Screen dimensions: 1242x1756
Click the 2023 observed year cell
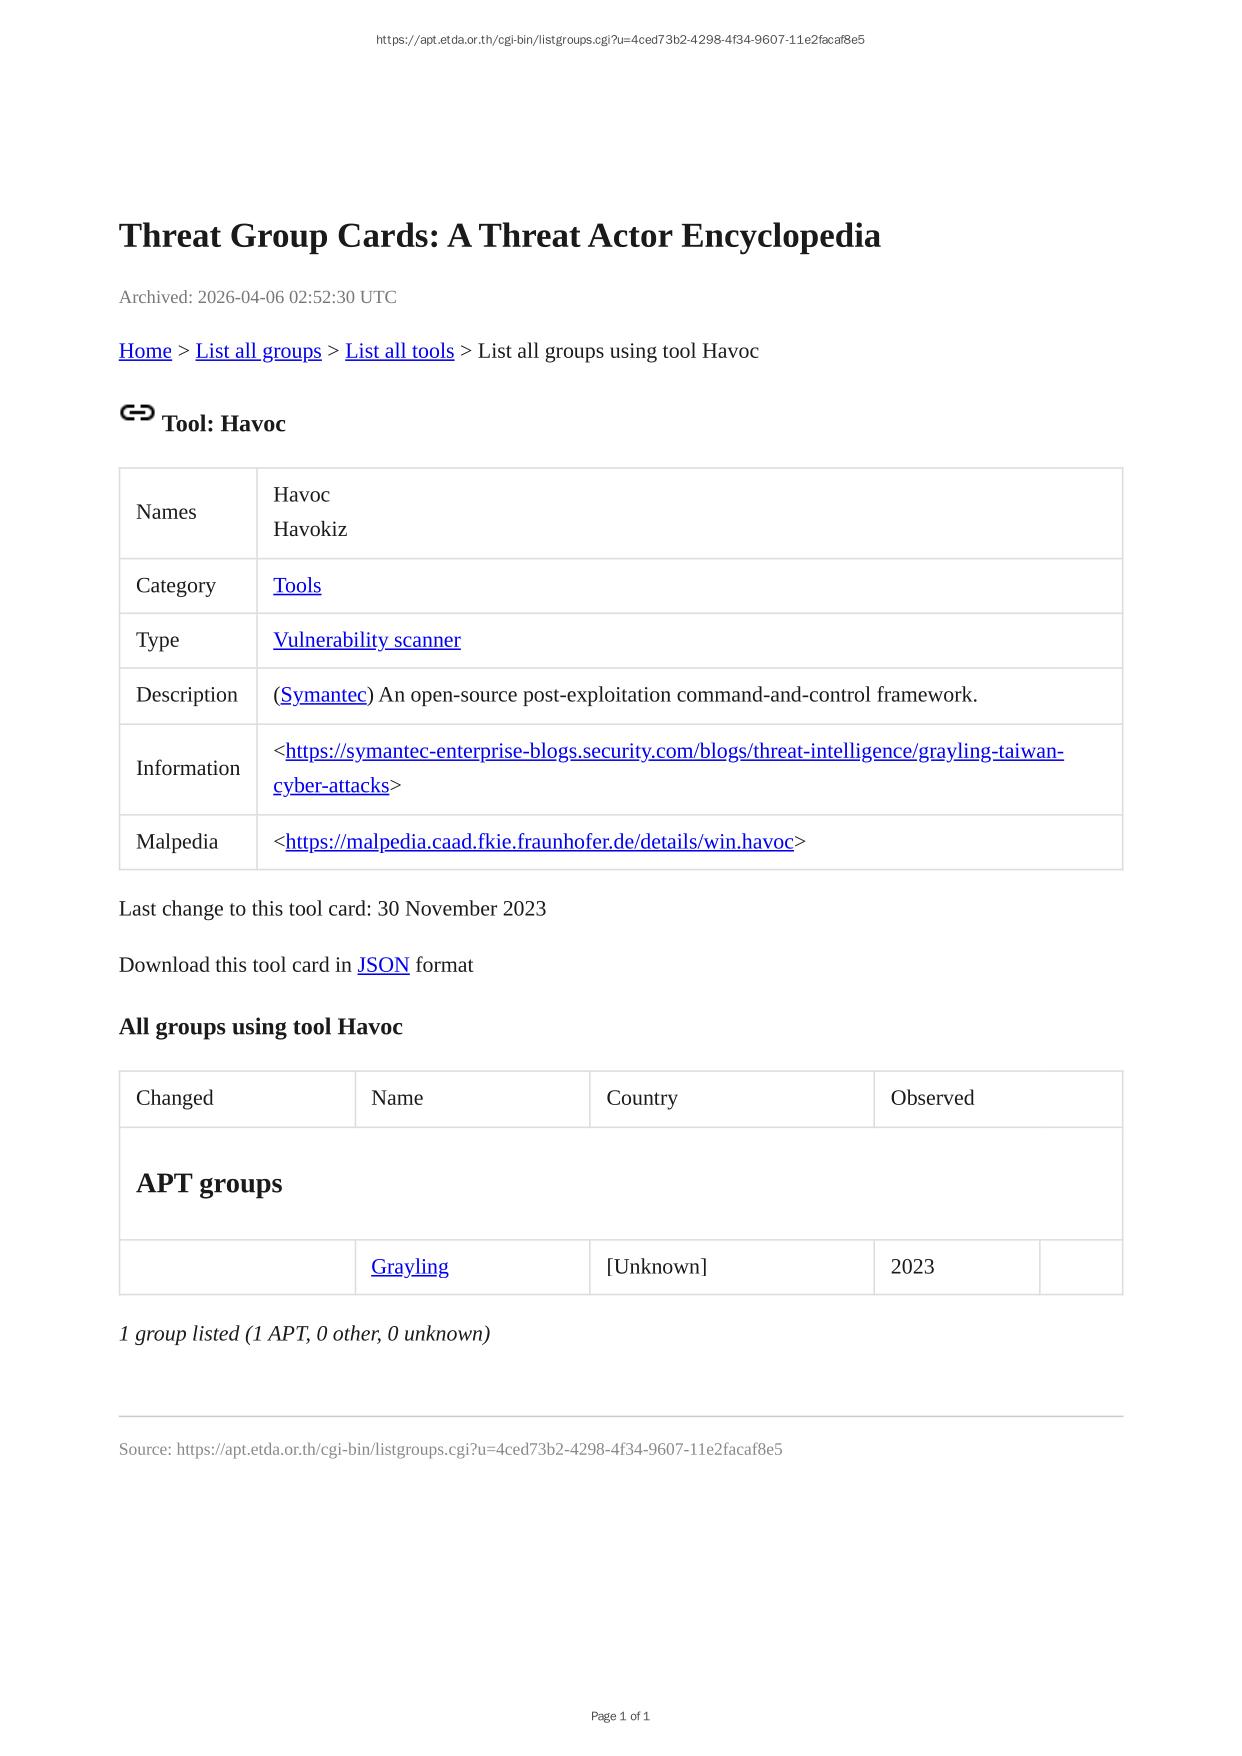pos(912,1267)
